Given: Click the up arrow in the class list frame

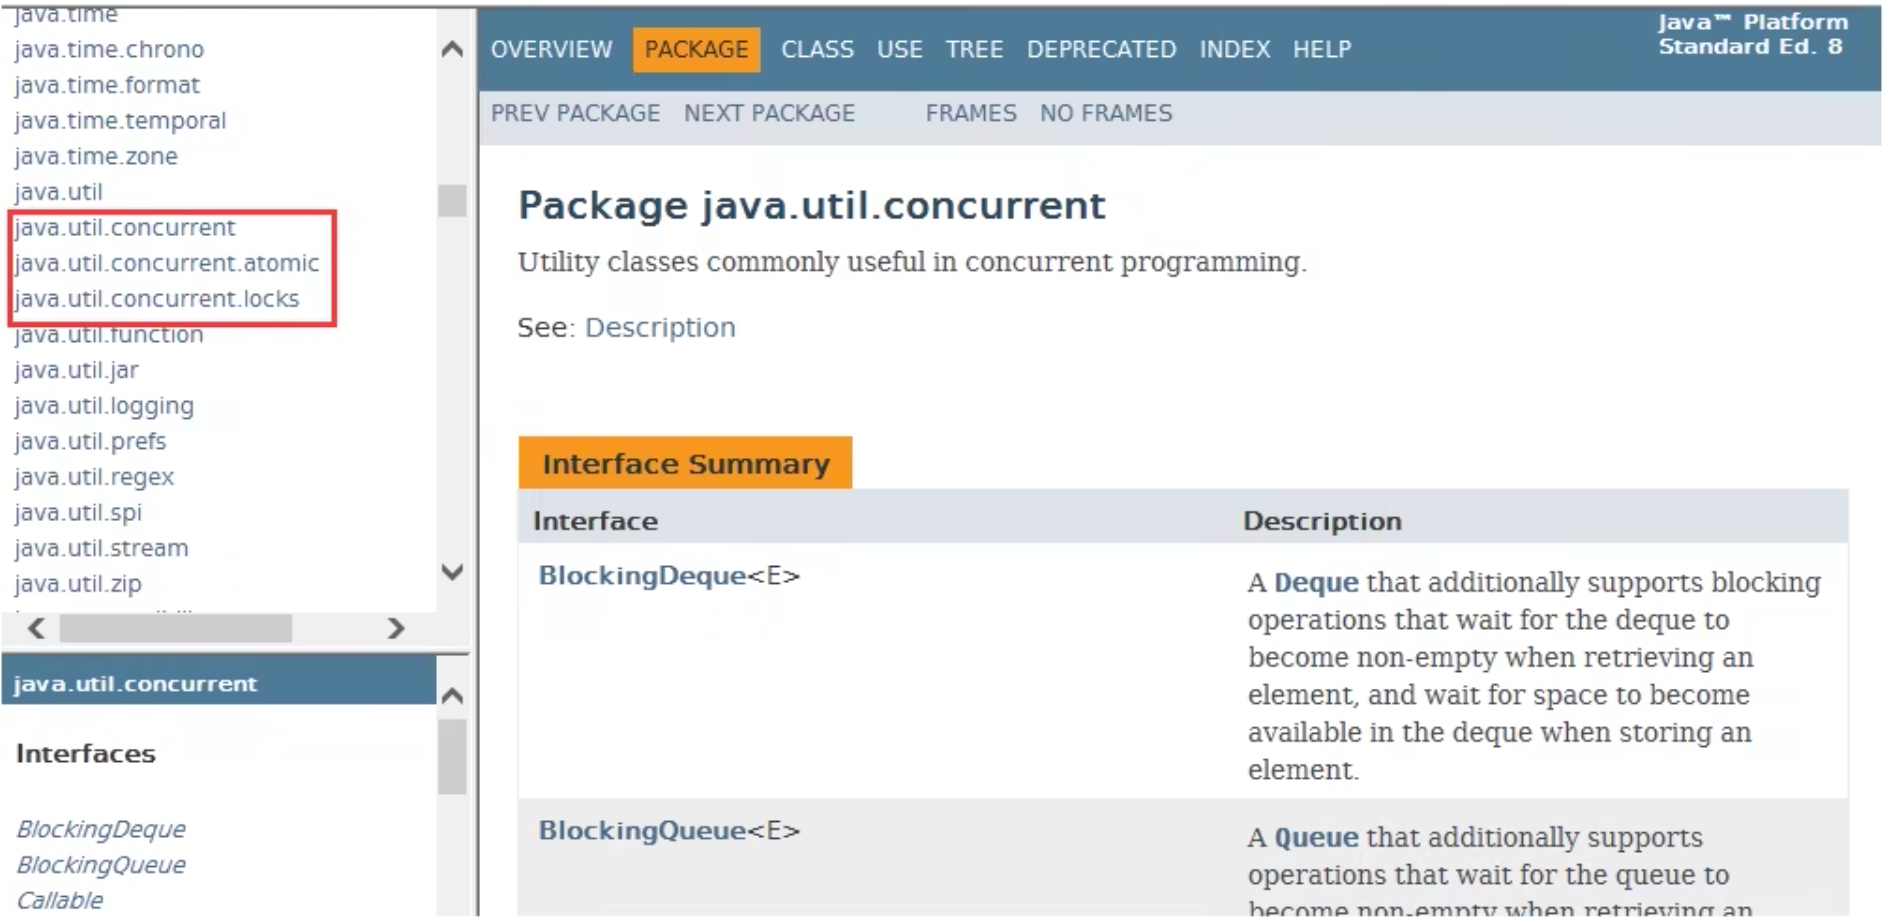Looking at the screenshot, I should (x=452, y=696).
